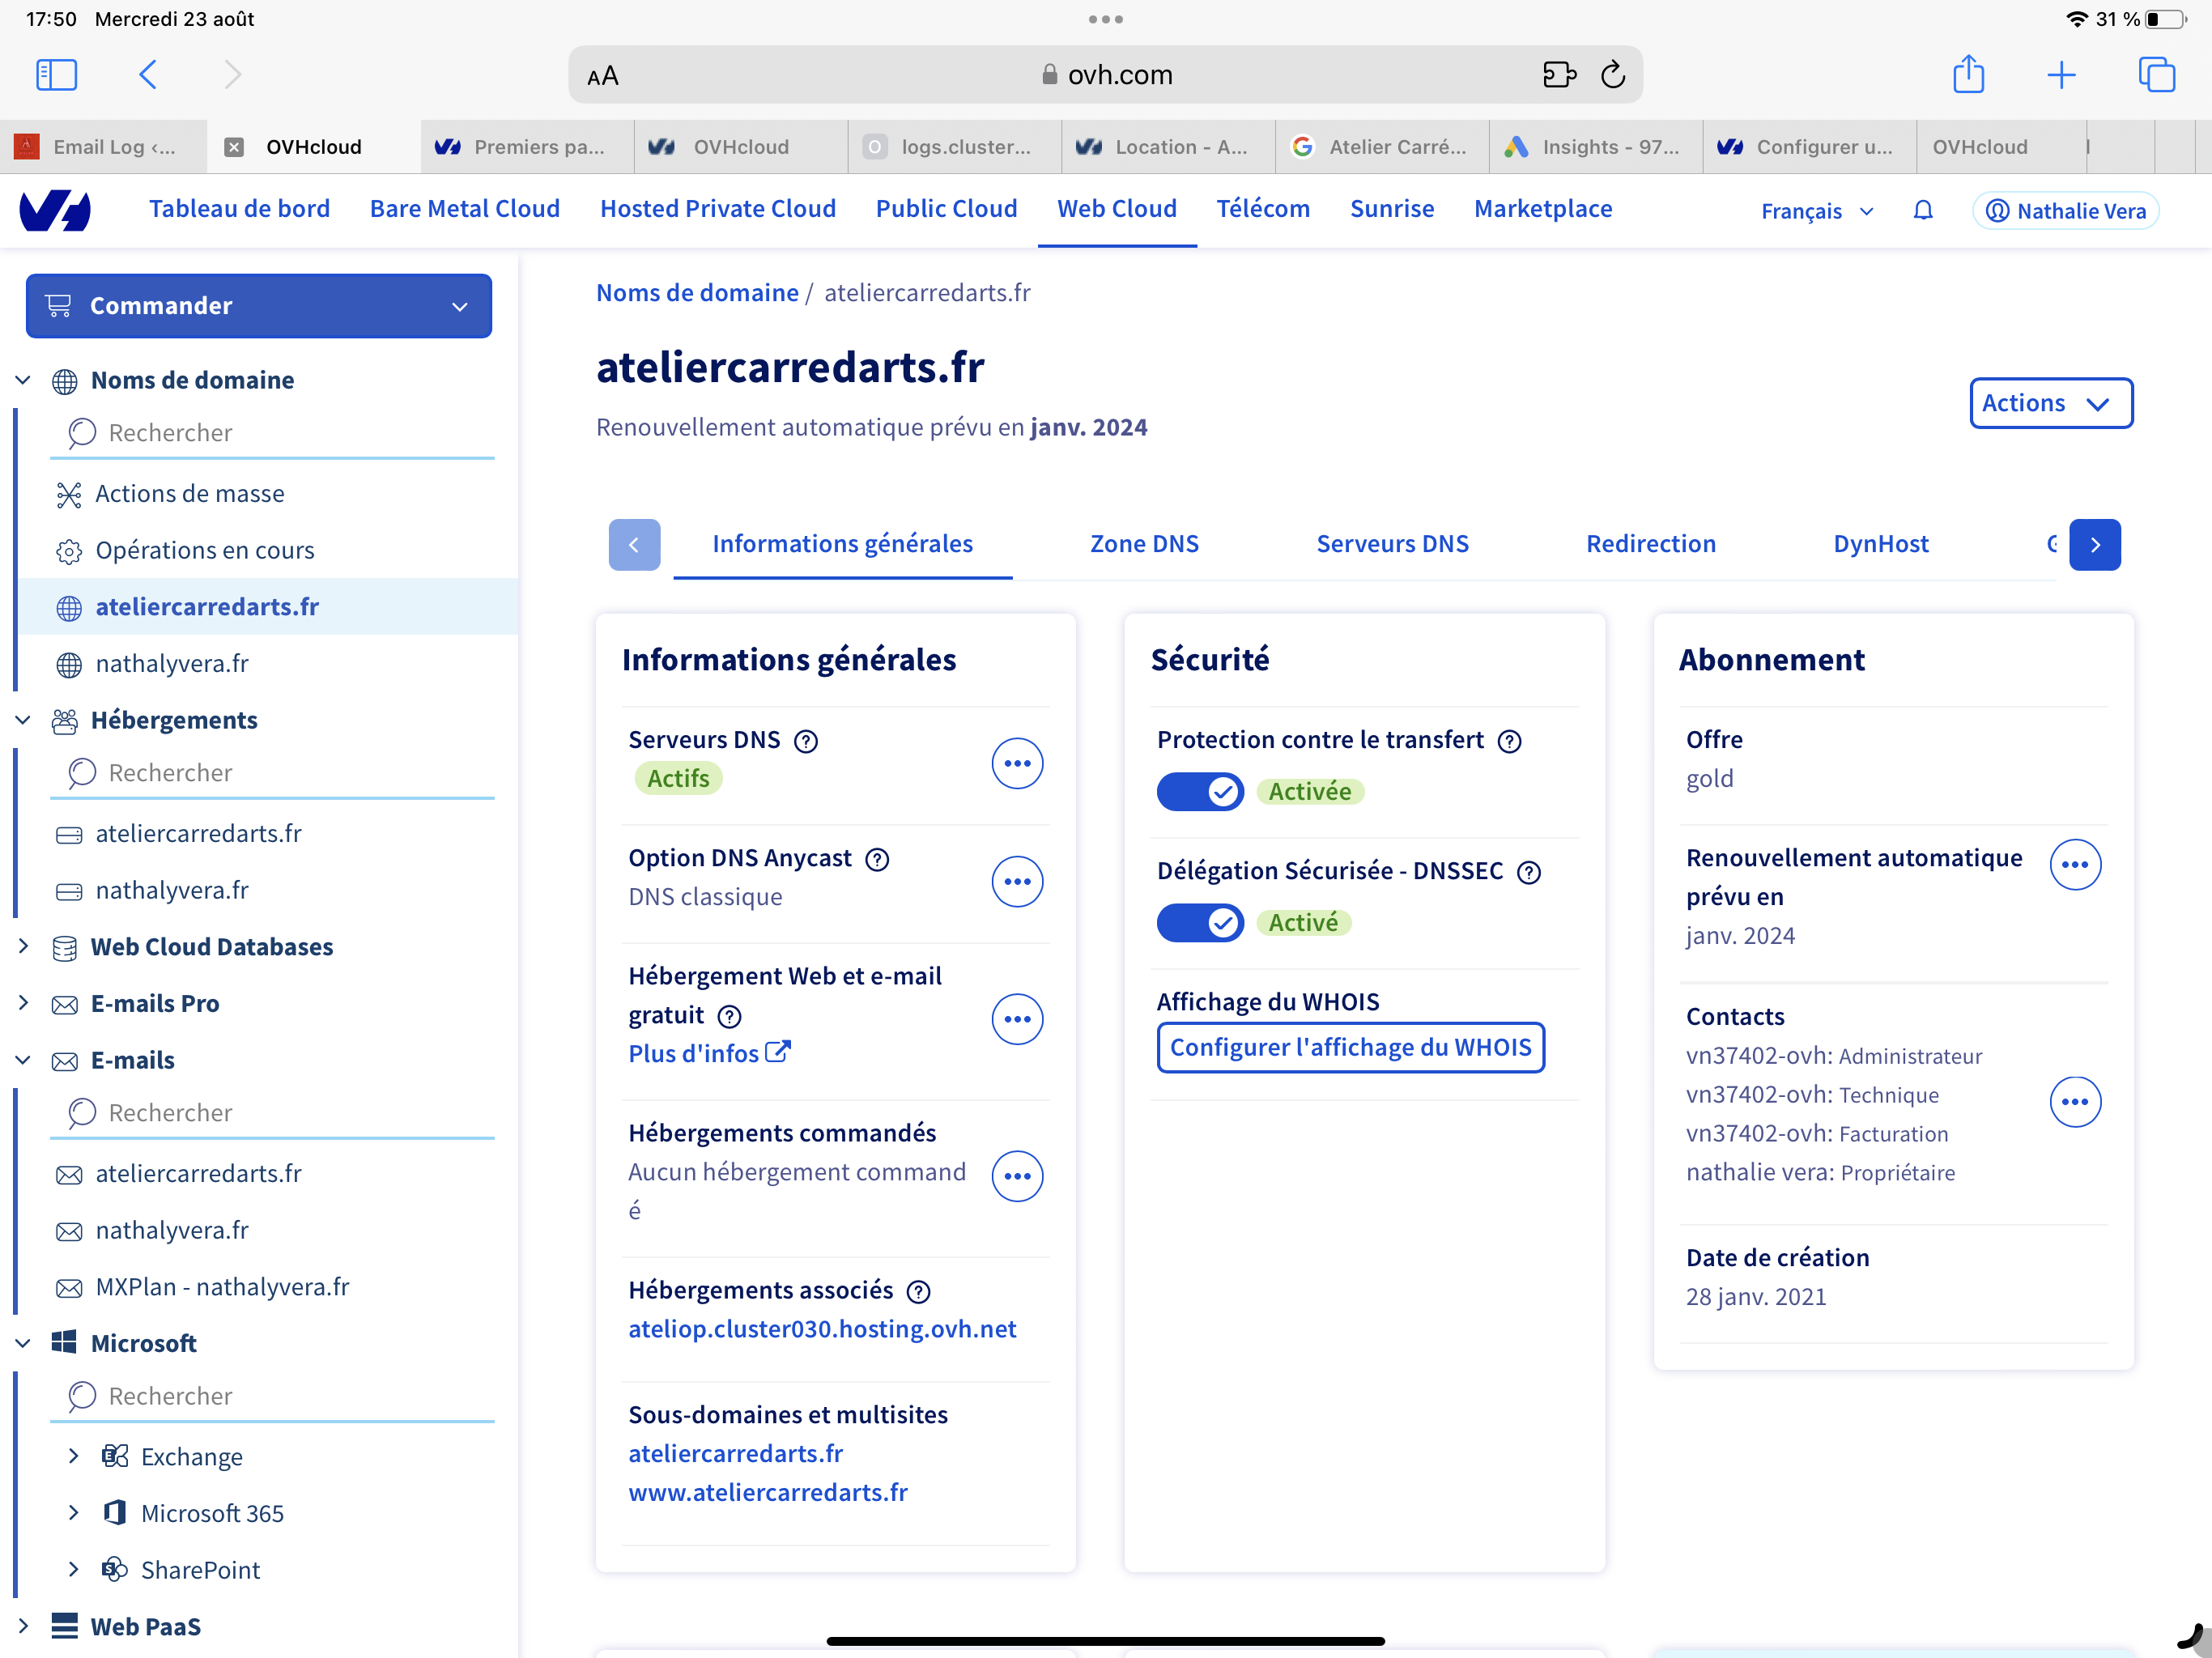Disable Protection contre le transfert toggle
The image size is (2212, 1658).
1199,792
